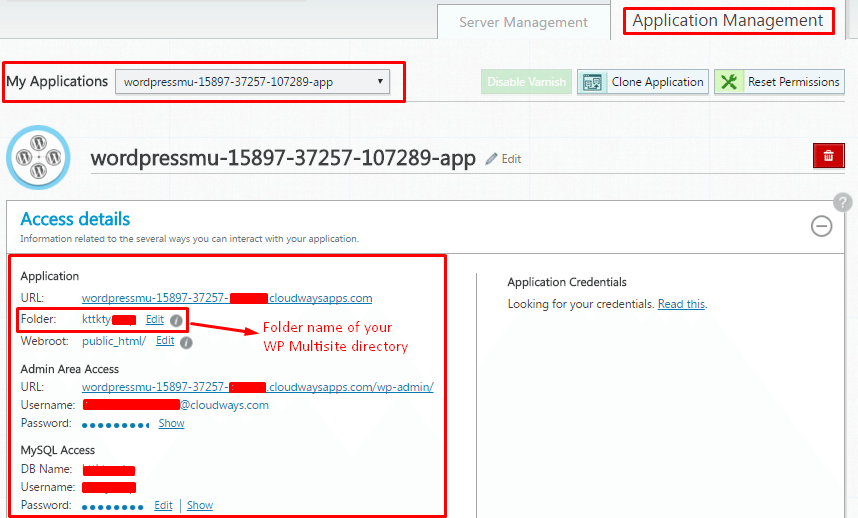Show the Admin Area password
Image resolution: width=858 pixels, height=518 pixels.
171,423
